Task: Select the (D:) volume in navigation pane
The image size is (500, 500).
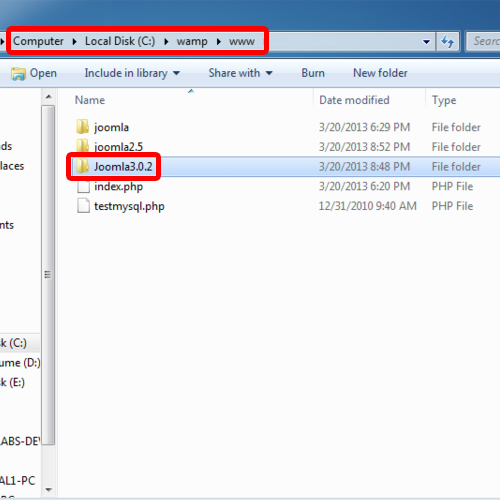Action: [20, 363]
